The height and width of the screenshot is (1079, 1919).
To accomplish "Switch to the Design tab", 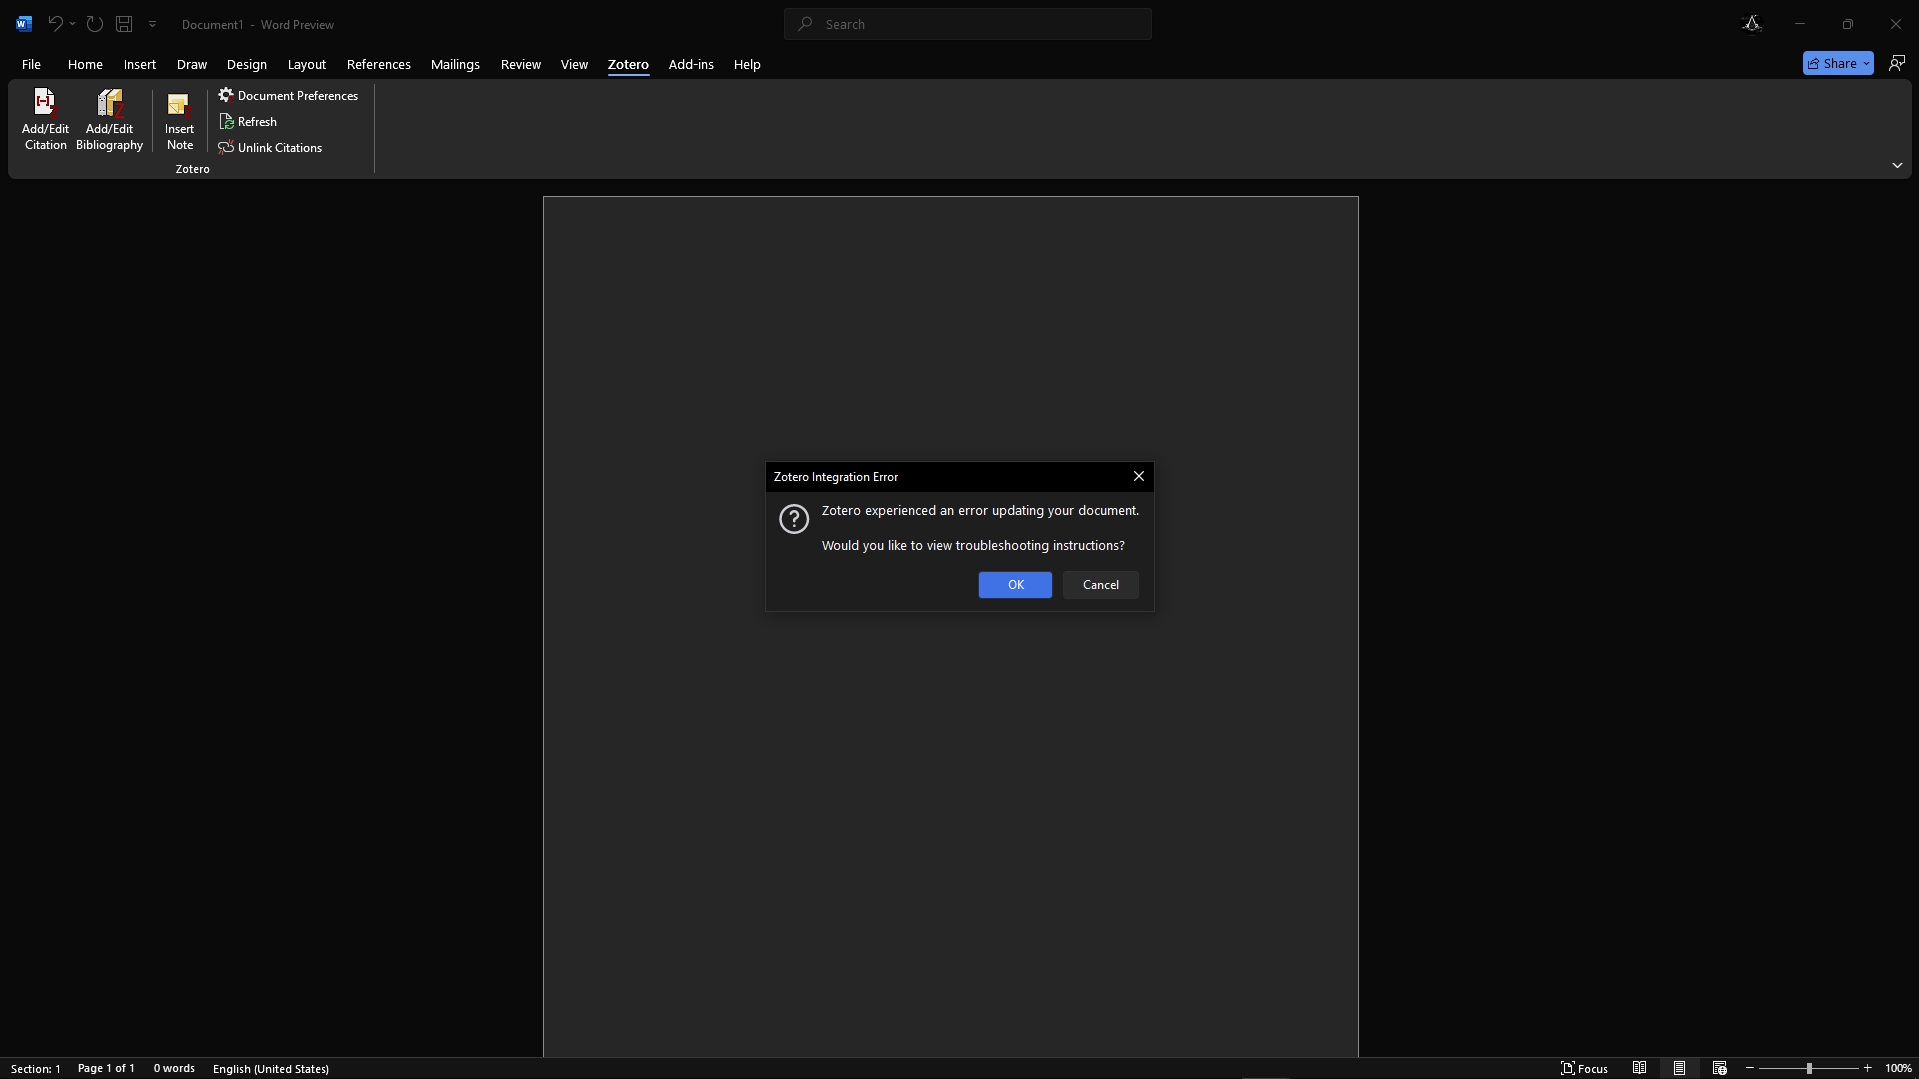I will 247,64.
